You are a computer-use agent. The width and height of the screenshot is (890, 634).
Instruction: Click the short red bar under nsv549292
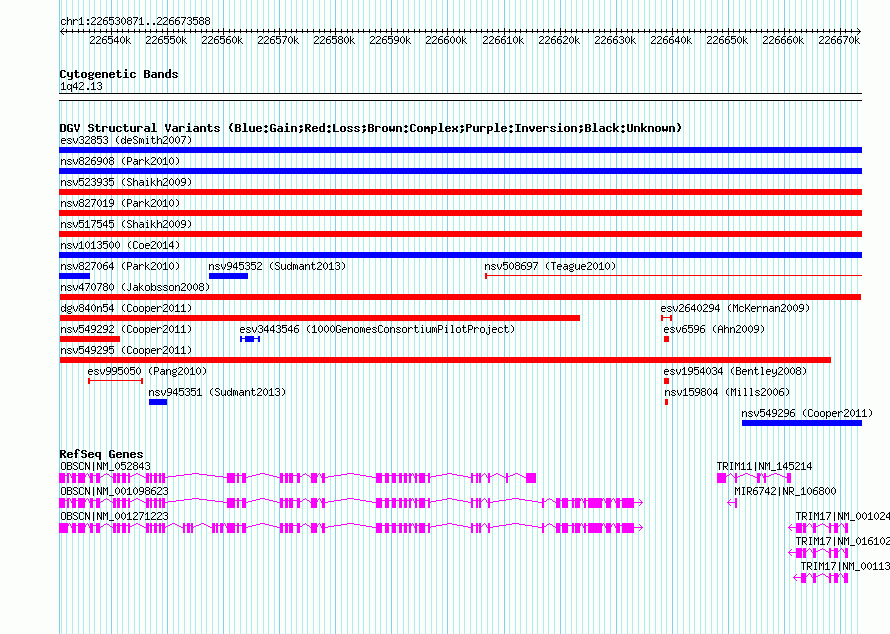click(x=90, y=339)
